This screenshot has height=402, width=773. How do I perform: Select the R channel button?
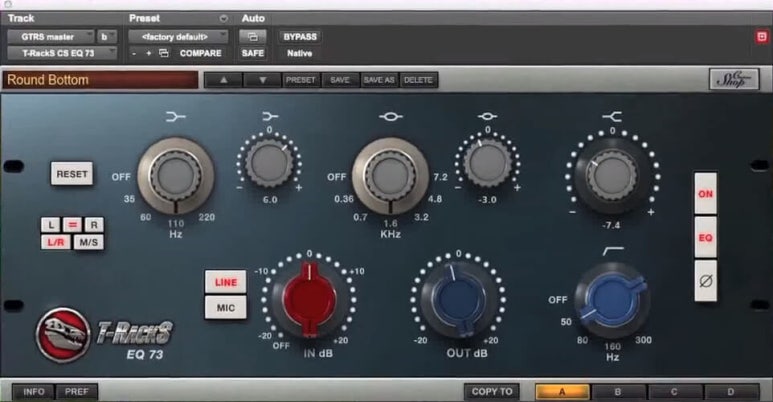point(94,225)
